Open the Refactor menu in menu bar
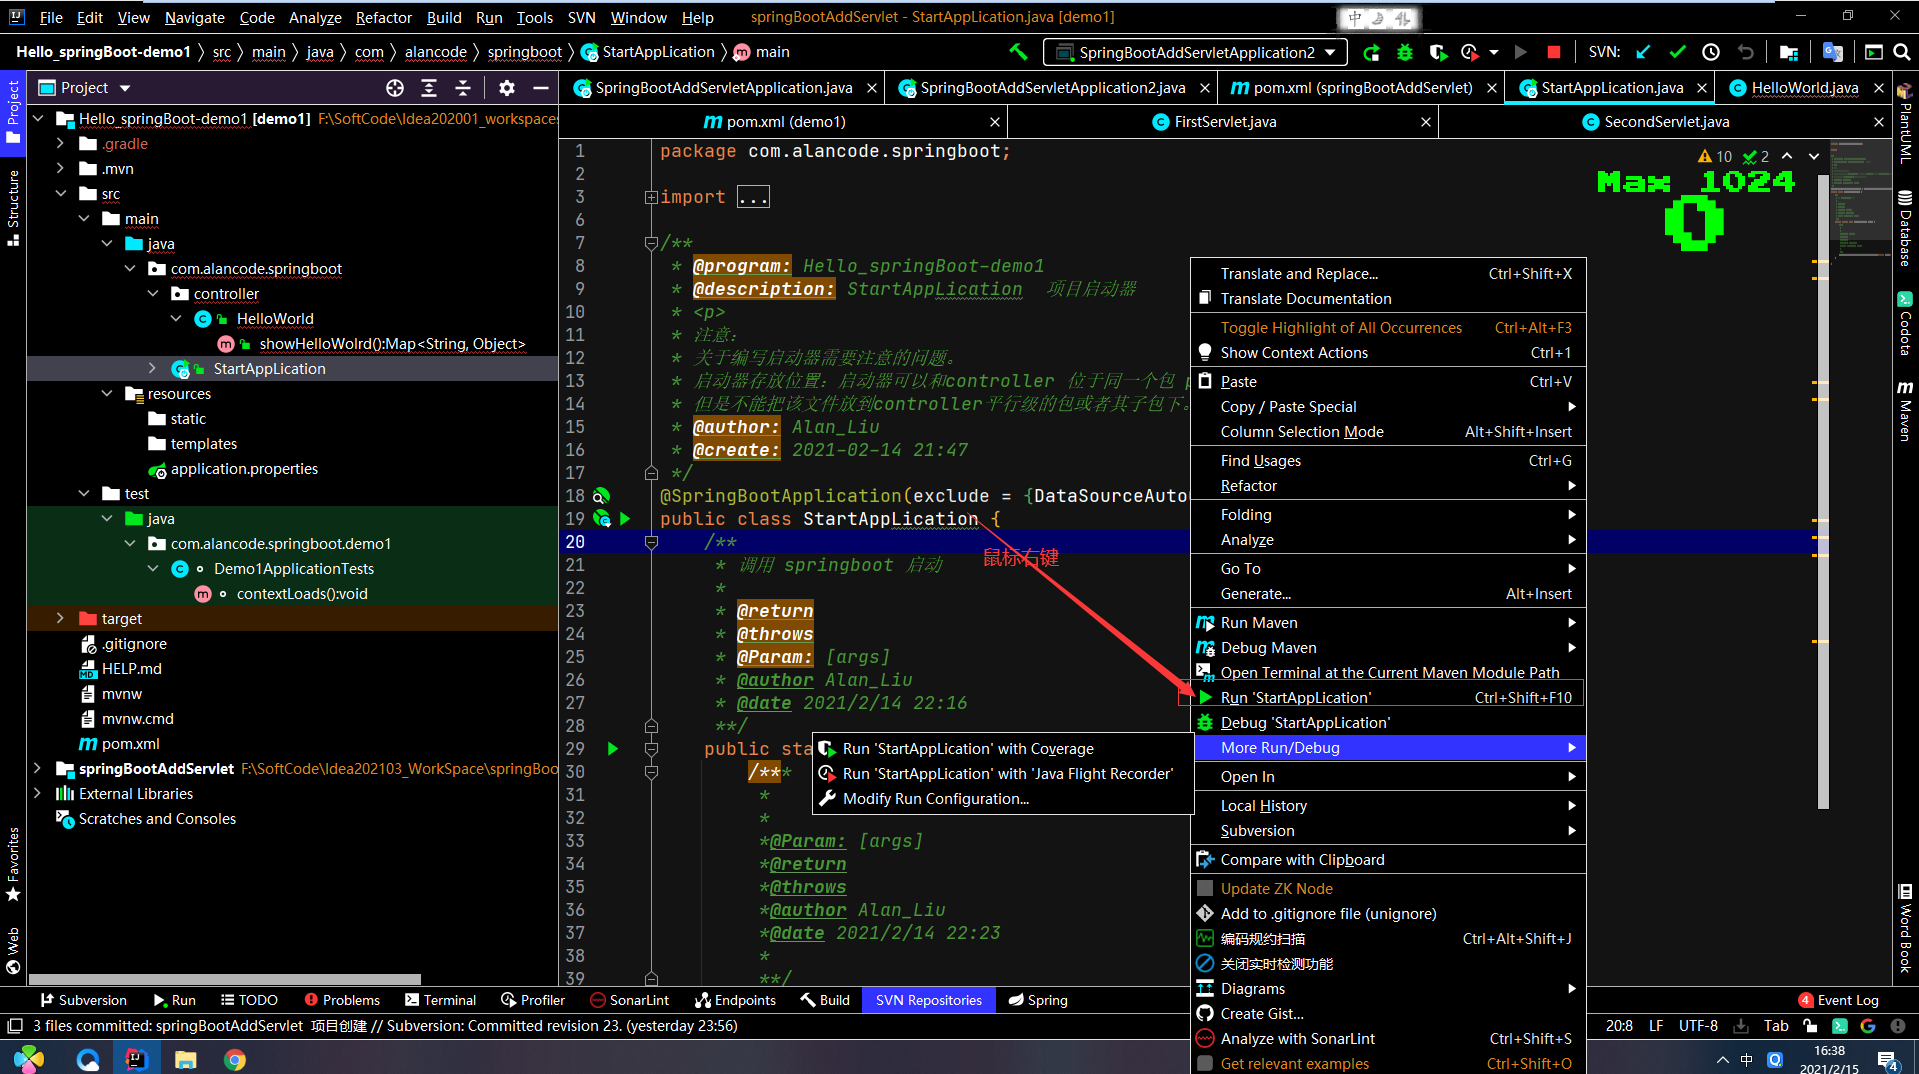Screen dimensions: 1919x1074 383,17
